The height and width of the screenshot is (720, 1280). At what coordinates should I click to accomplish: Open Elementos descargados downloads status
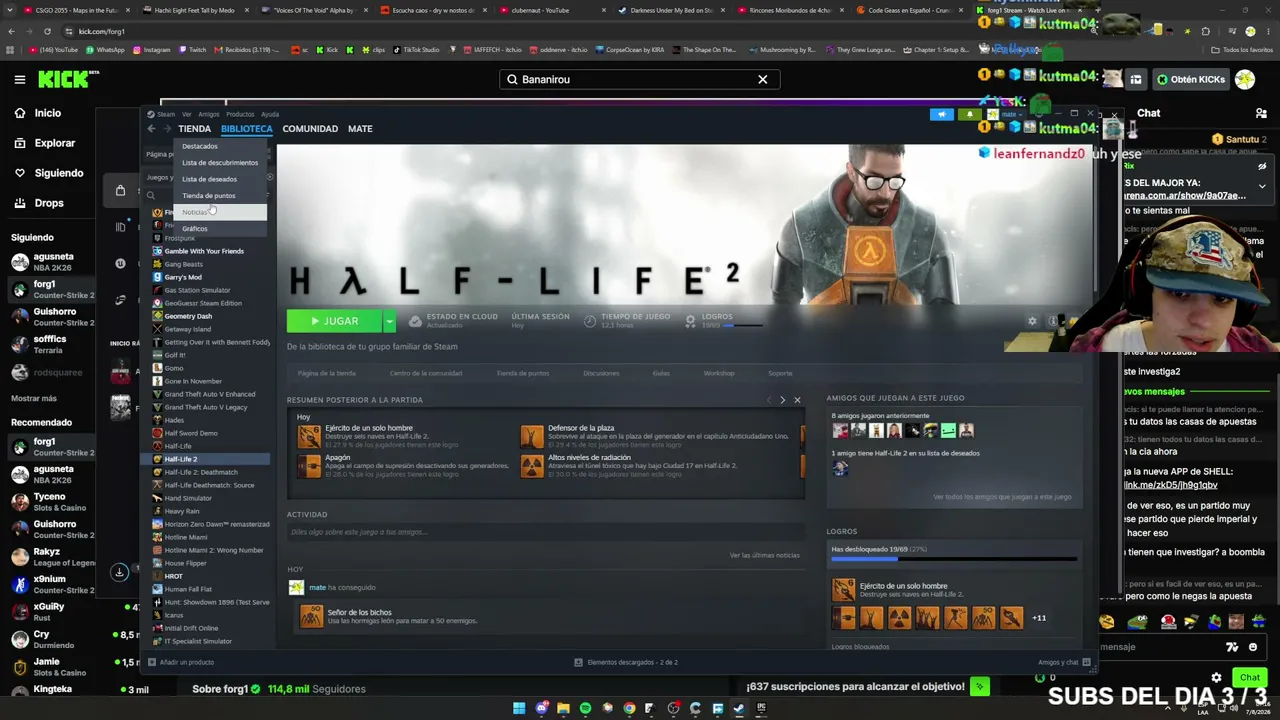626,662
